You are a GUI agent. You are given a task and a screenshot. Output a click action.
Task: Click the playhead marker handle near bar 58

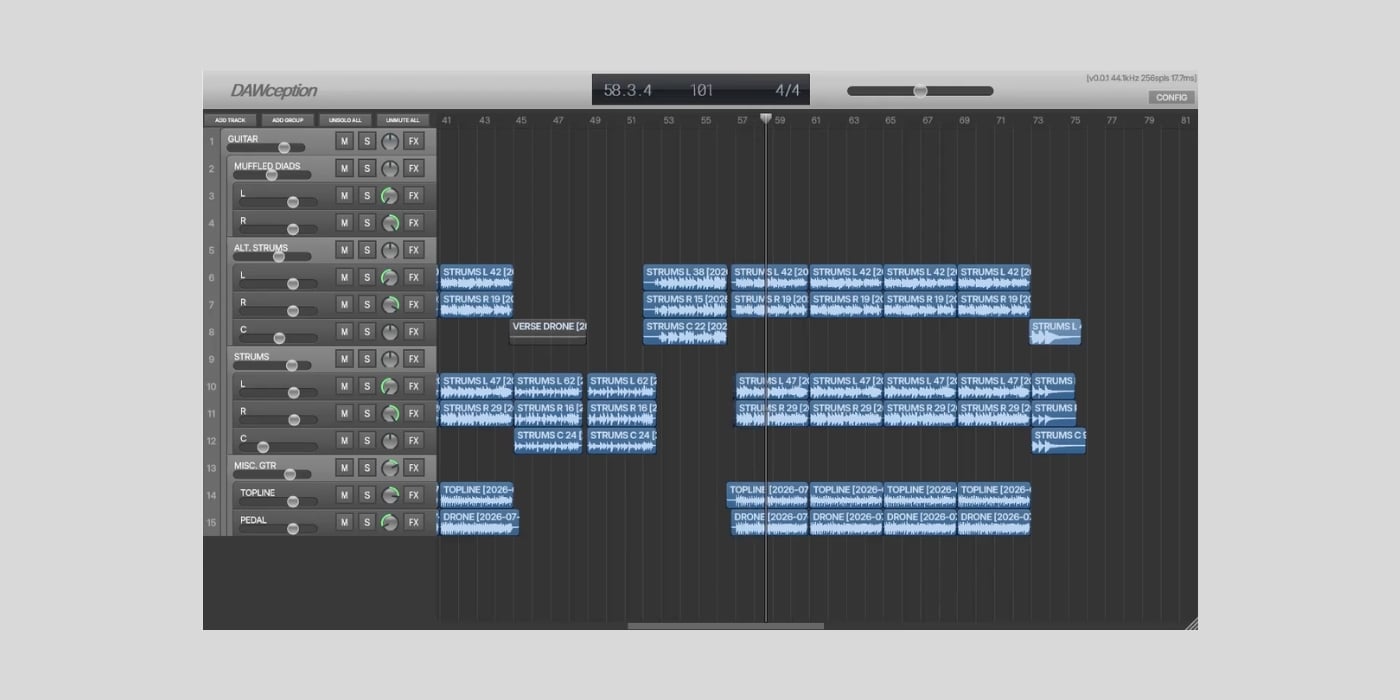tap(766, 118)
